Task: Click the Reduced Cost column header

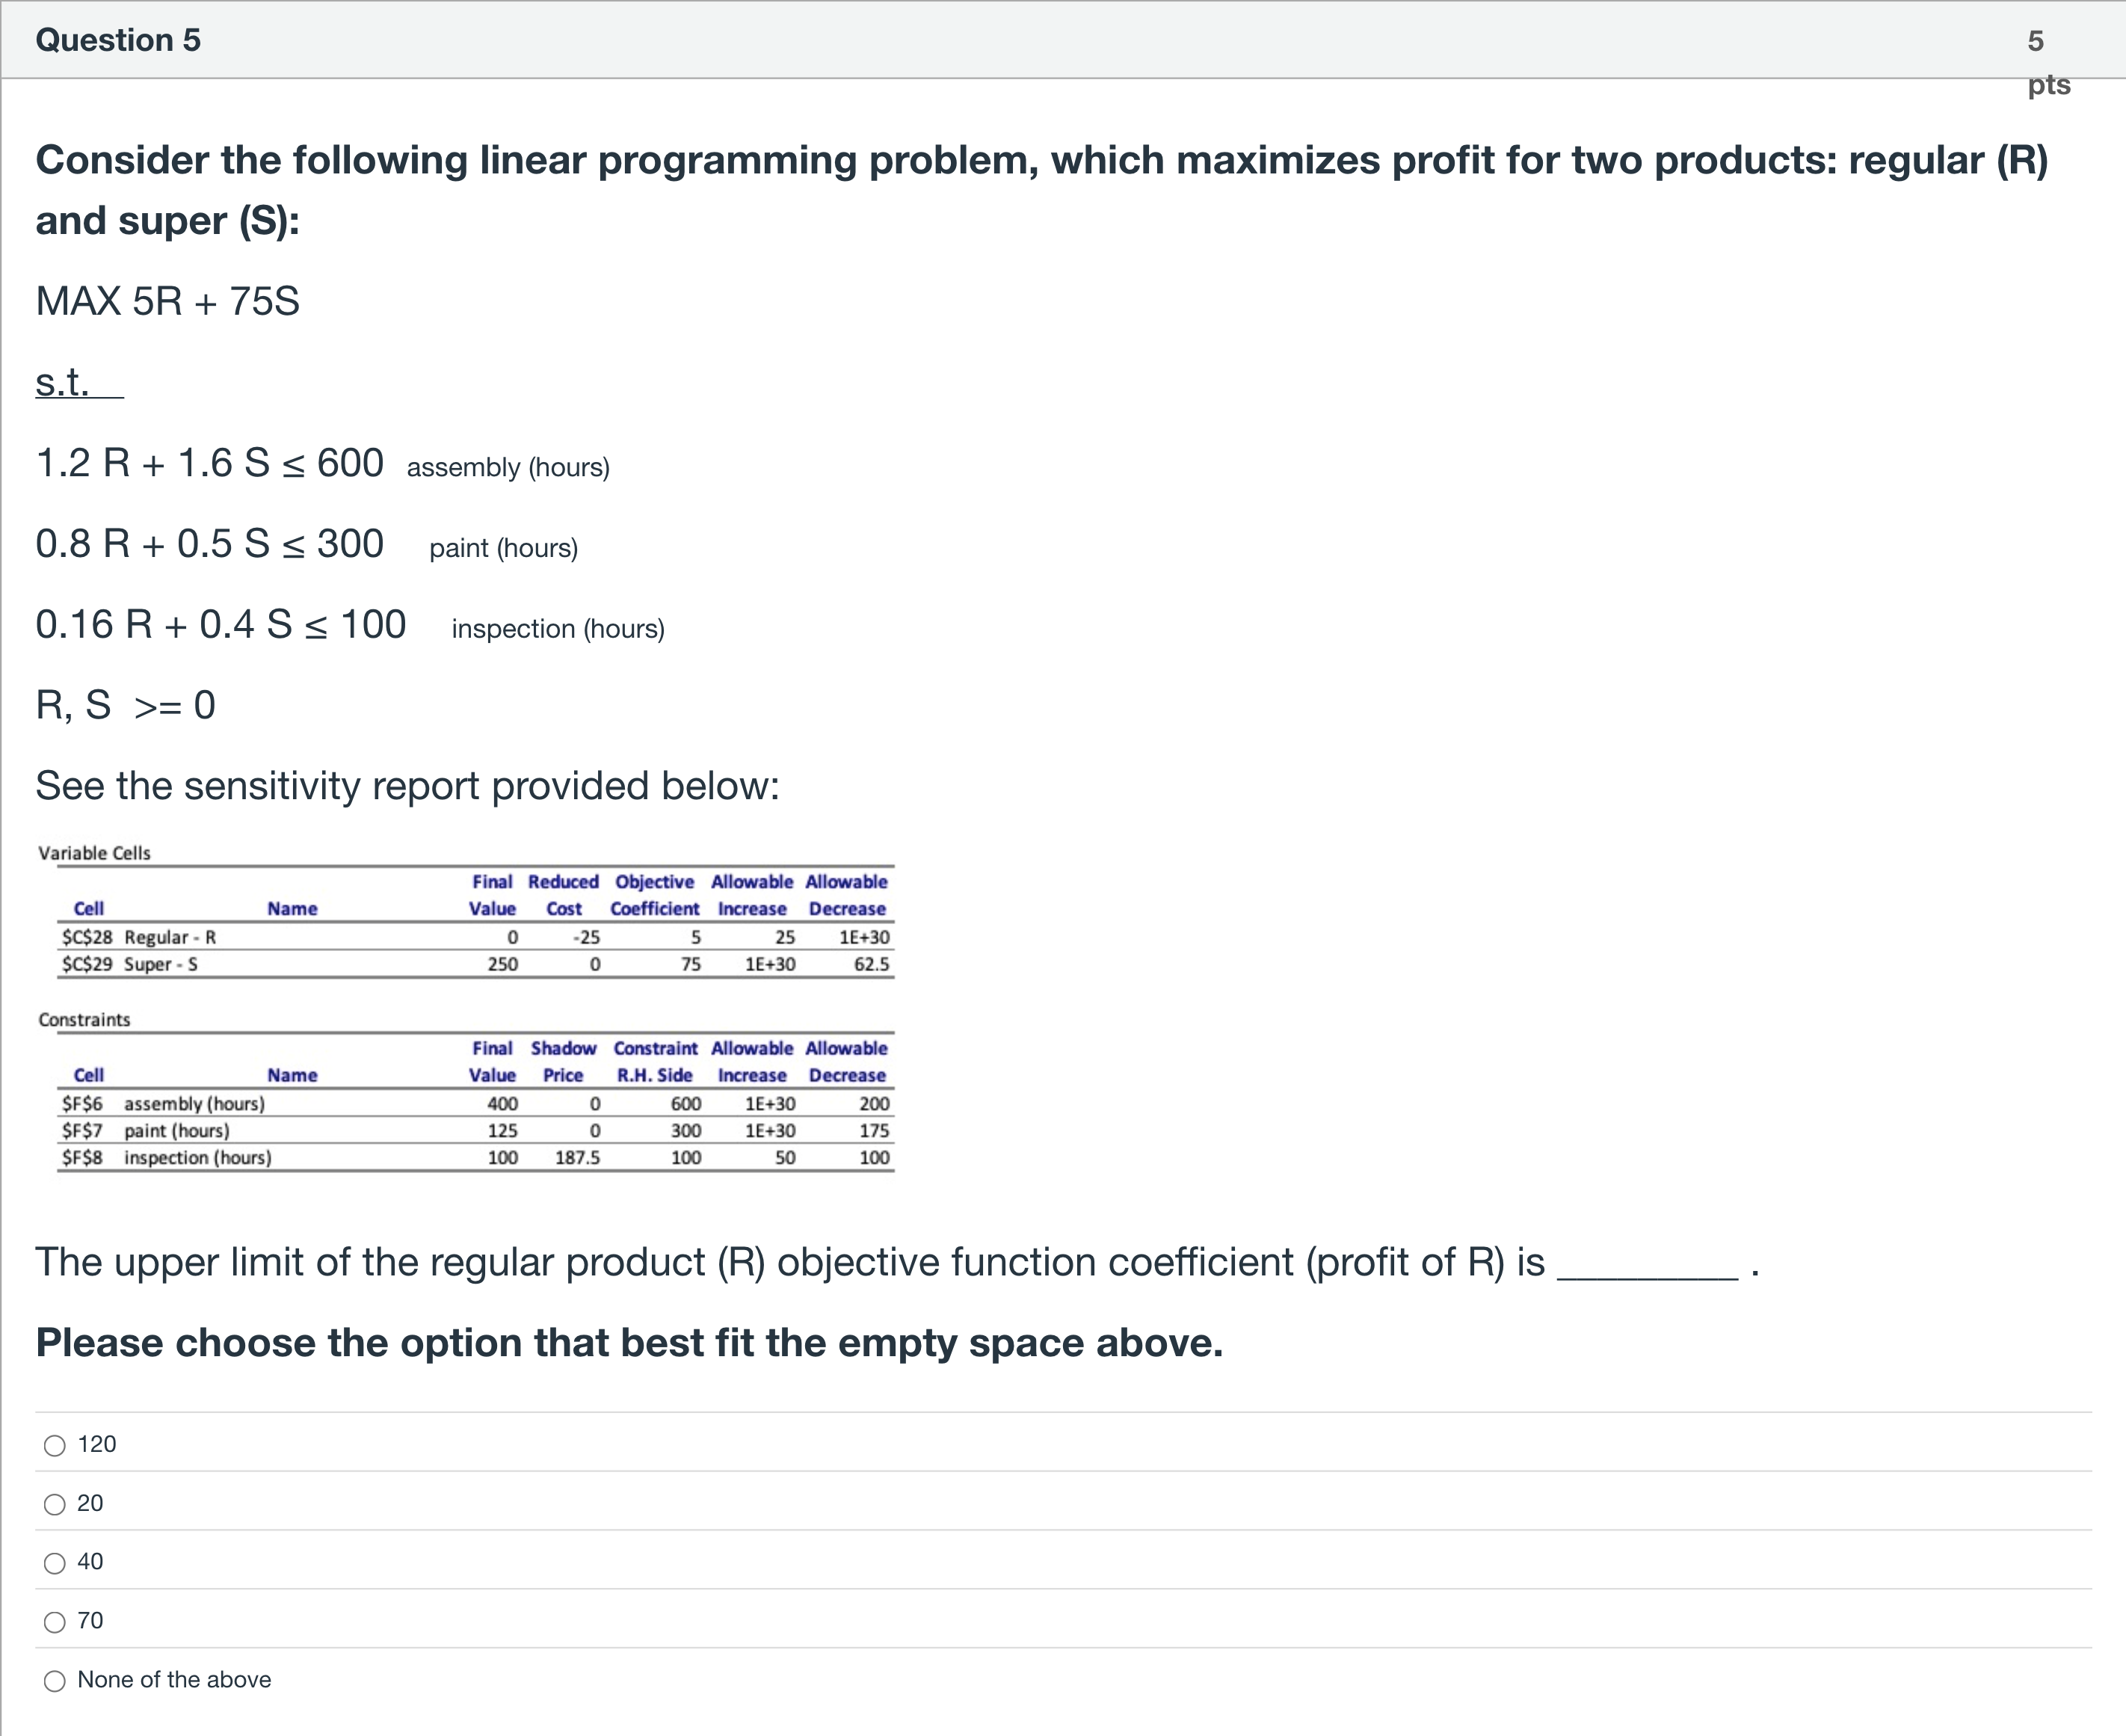Action: click(x=563, y=895)
